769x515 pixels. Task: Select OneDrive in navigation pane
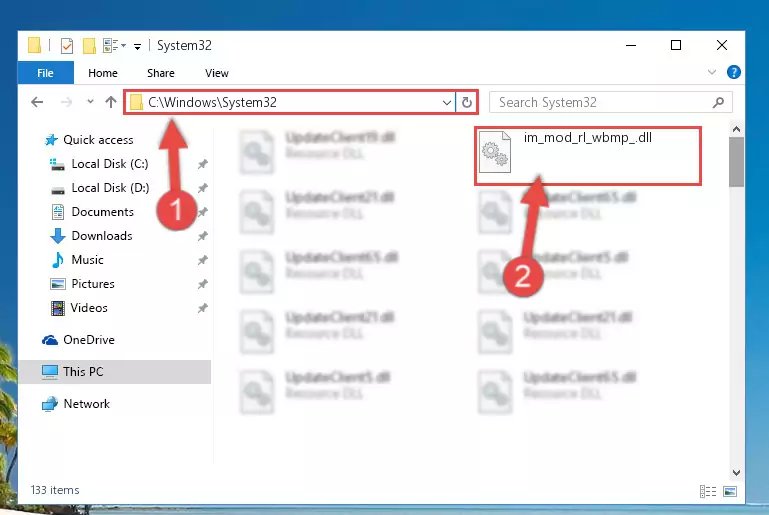coord(89,340)
